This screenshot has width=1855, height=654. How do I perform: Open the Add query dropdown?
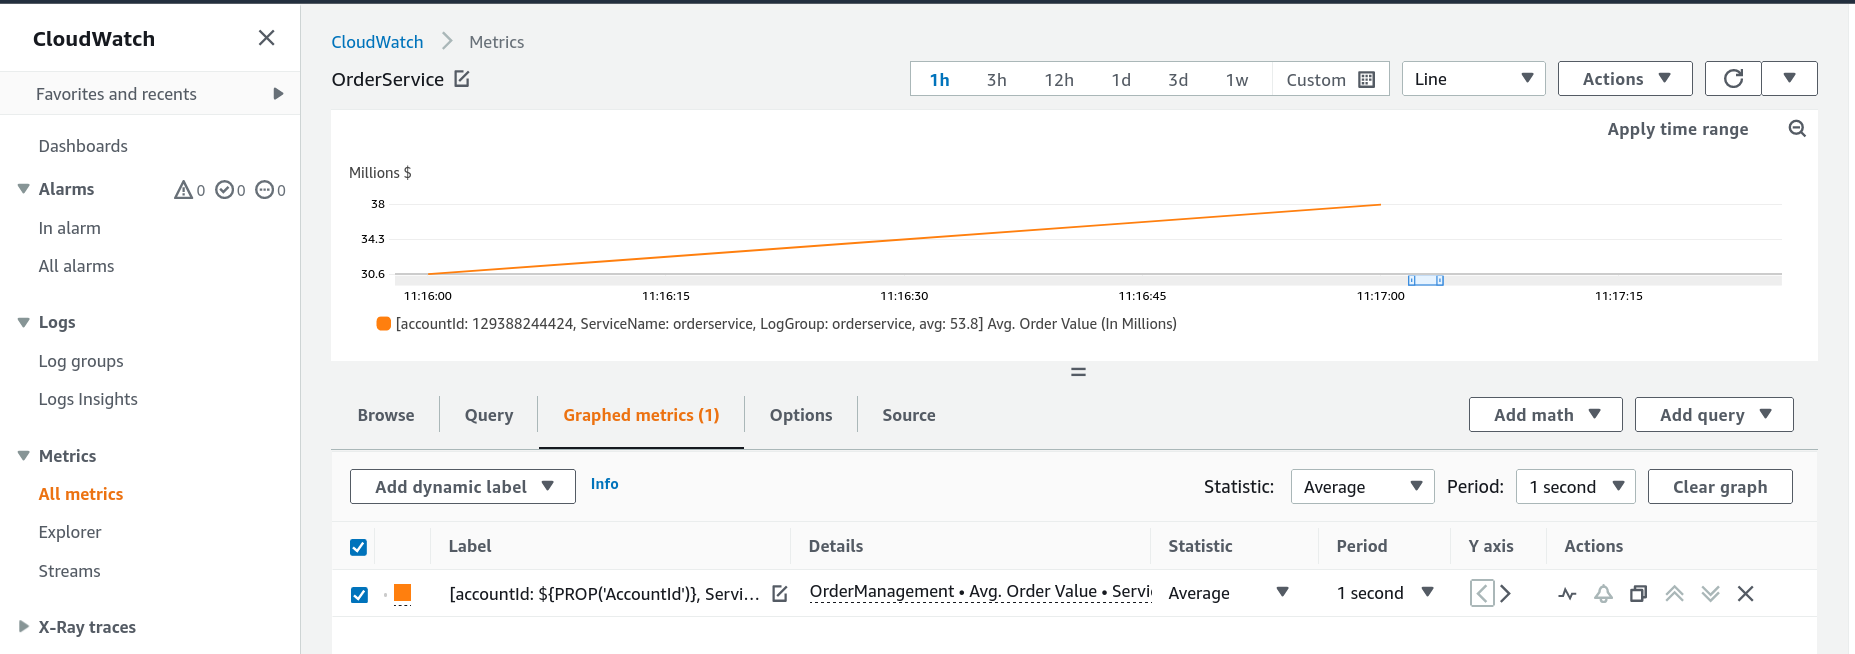[x=1714, y=415]
